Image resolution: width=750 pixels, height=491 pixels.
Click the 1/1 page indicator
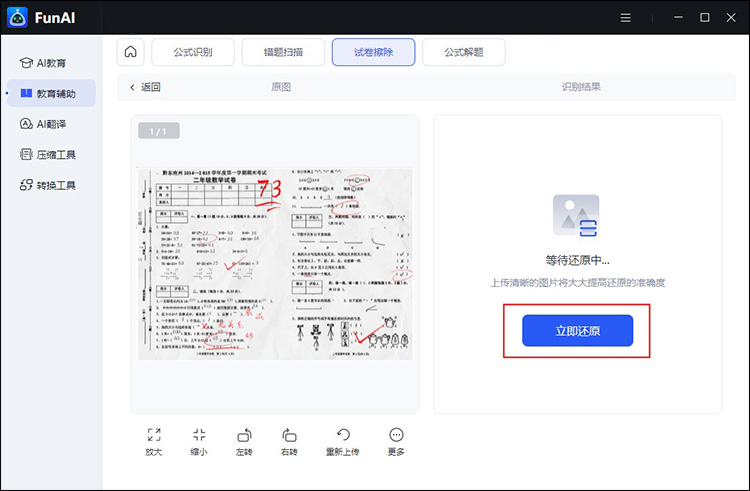pyautogui.click(x=159, y=131)
